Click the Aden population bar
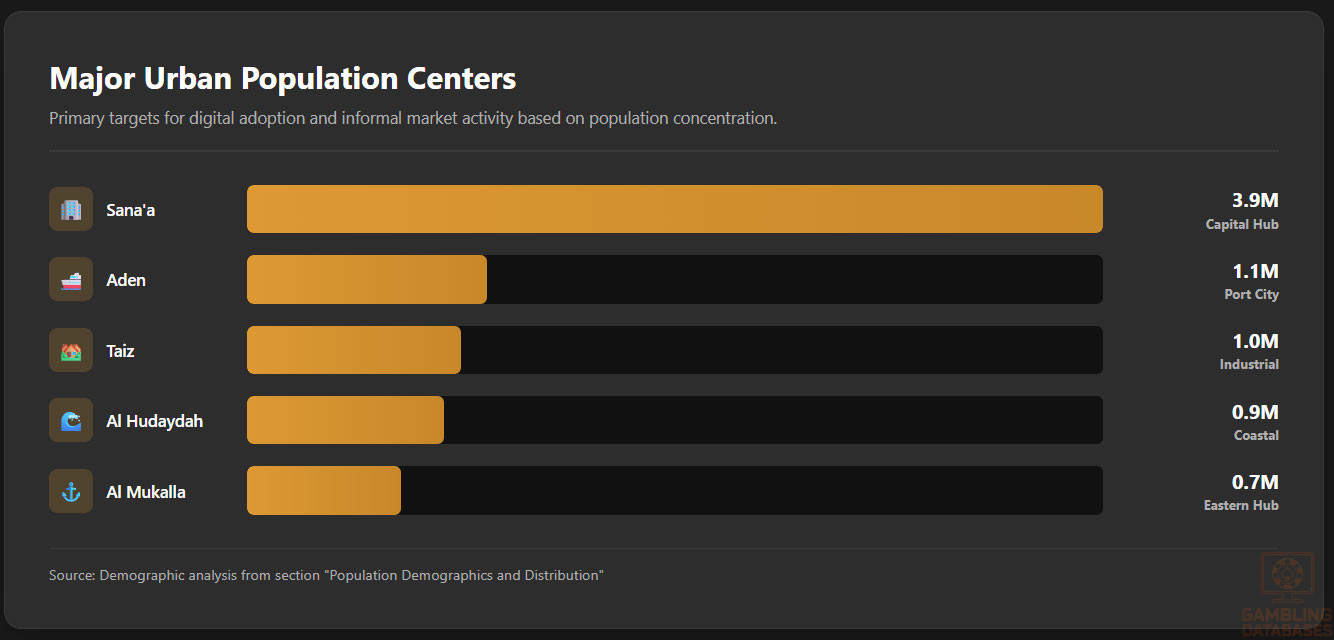Viewport: 1334px width, 640px height. 367,280
